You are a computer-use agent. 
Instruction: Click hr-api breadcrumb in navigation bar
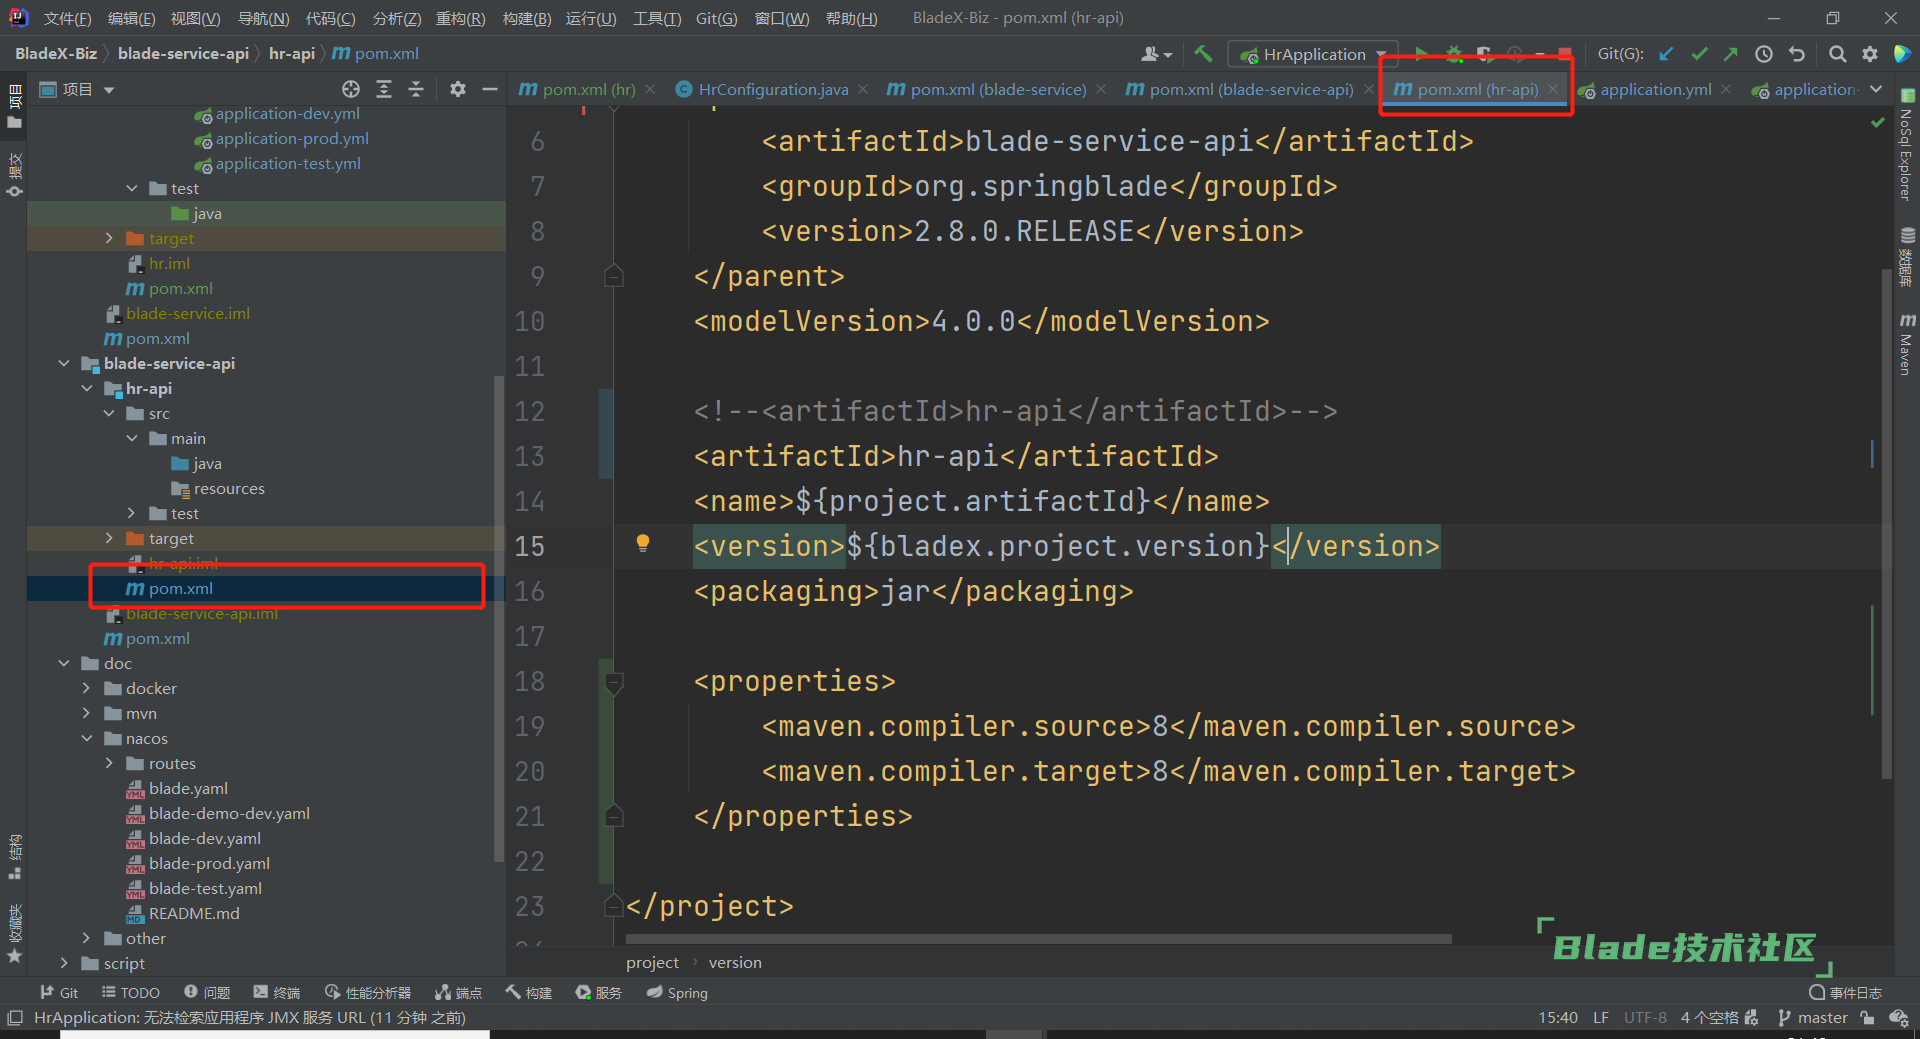coord(291,54)
